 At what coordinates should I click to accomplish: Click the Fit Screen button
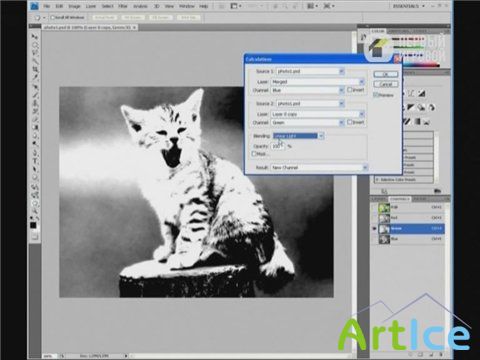tap(132, 17)
